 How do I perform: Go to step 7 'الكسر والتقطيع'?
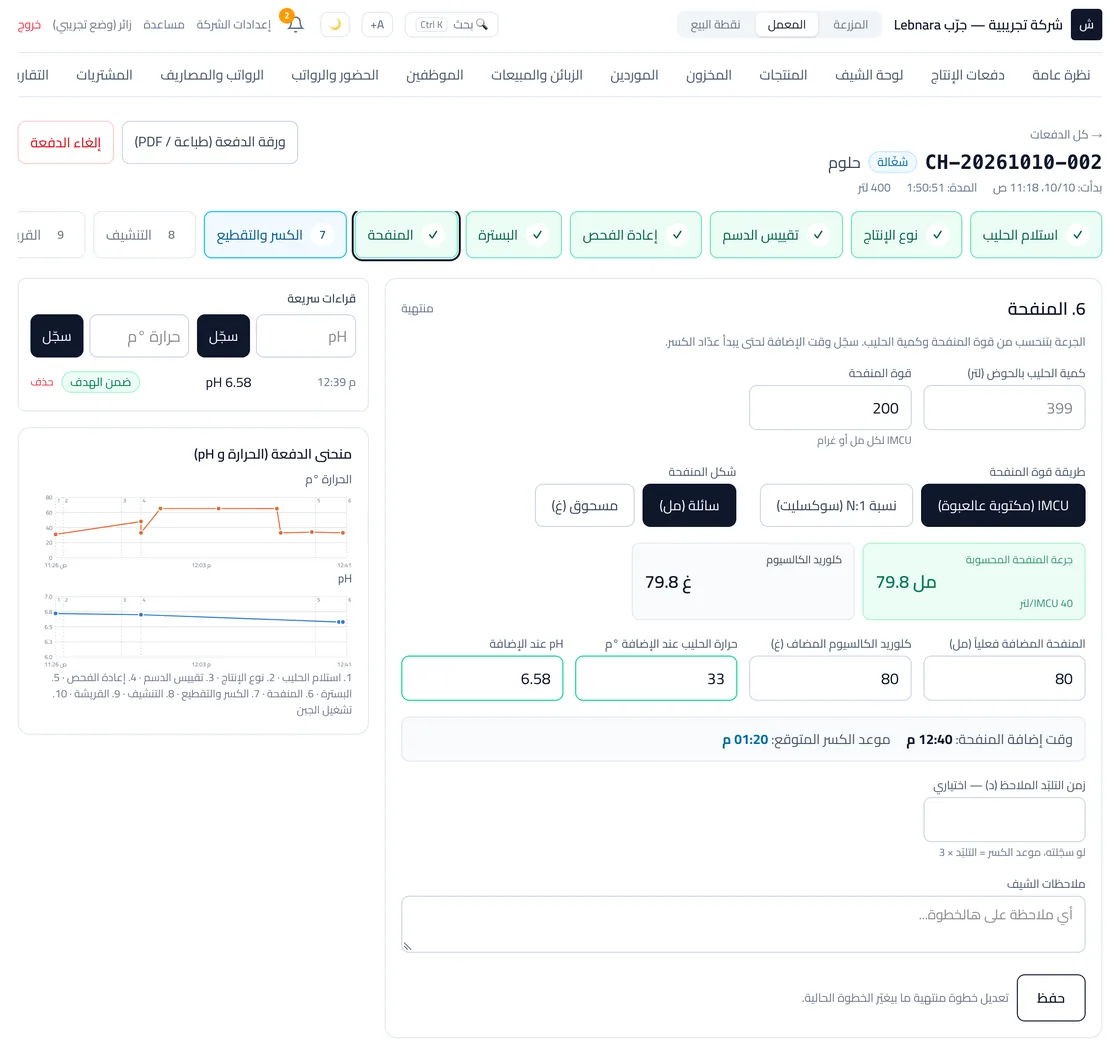275,234
